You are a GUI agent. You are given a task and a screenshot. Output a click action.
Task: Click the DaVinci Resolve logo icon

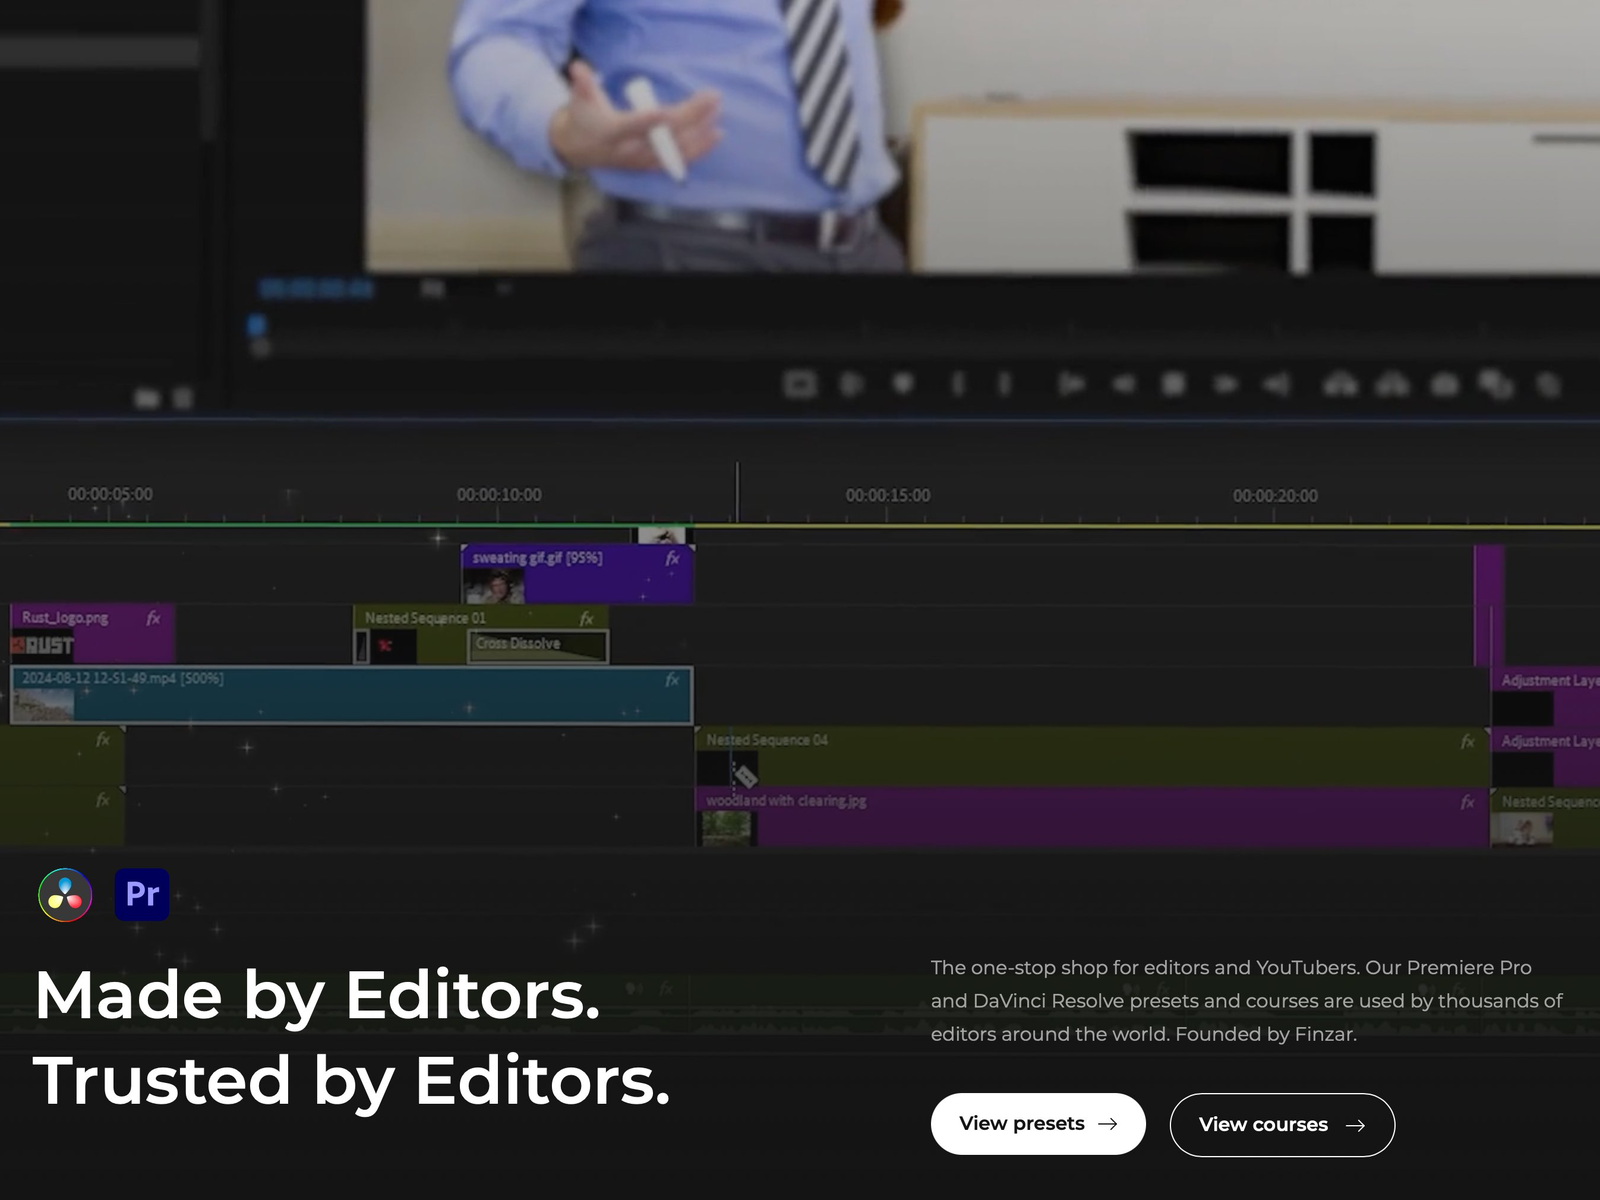click(x=65, y=895)
